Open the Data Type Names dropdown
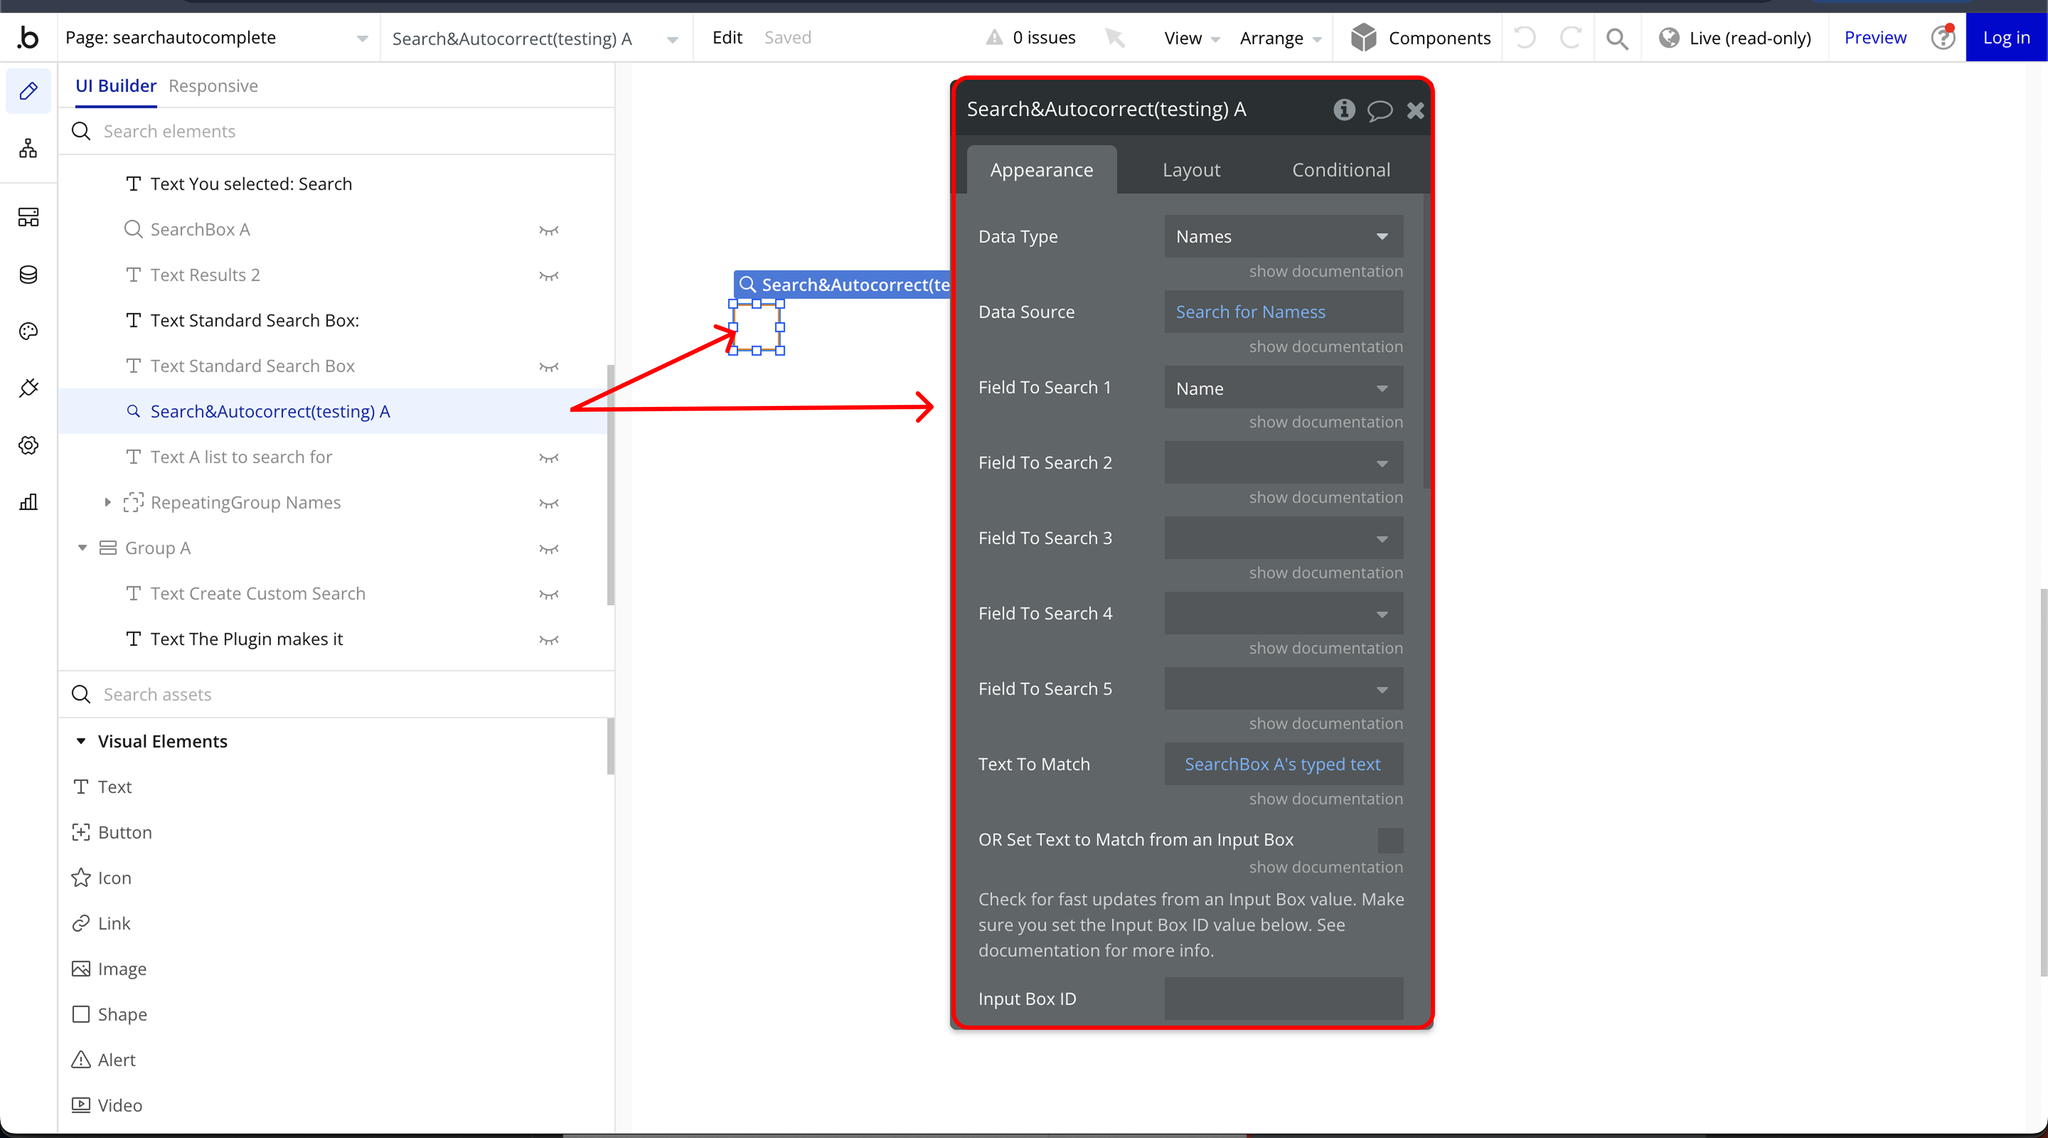Image resolution: width=2048 pixels, height=1138 pixels. [1283, 237]
